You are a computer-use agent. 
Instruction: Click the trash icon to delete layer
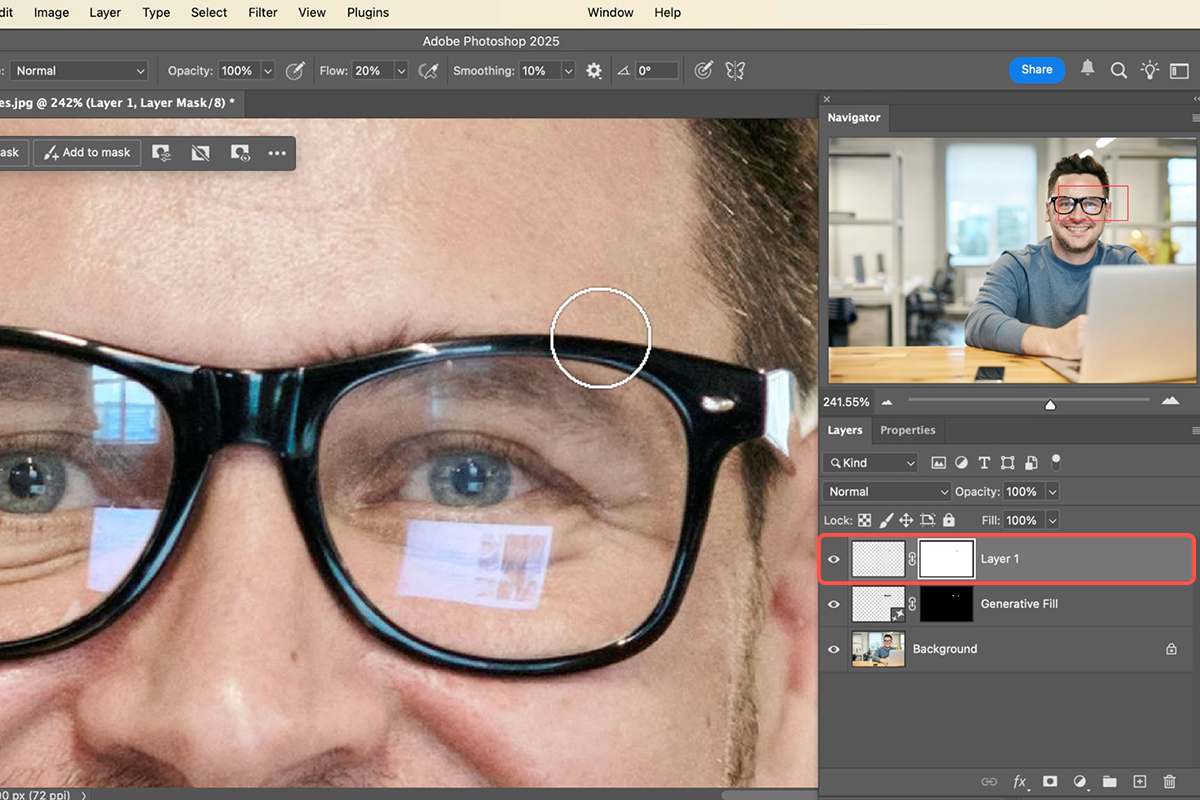[1169, 781]
